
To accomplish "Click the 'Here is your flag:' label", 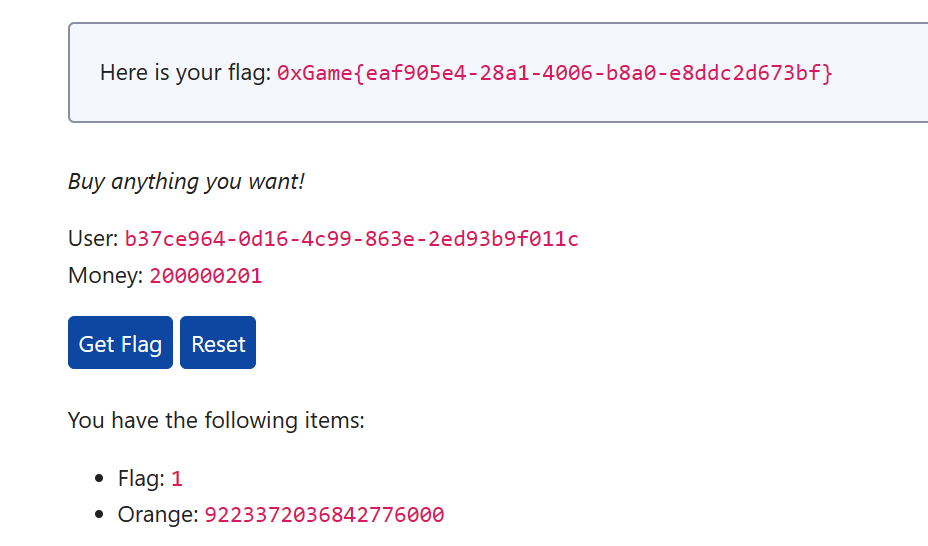I will click(185, 73).
